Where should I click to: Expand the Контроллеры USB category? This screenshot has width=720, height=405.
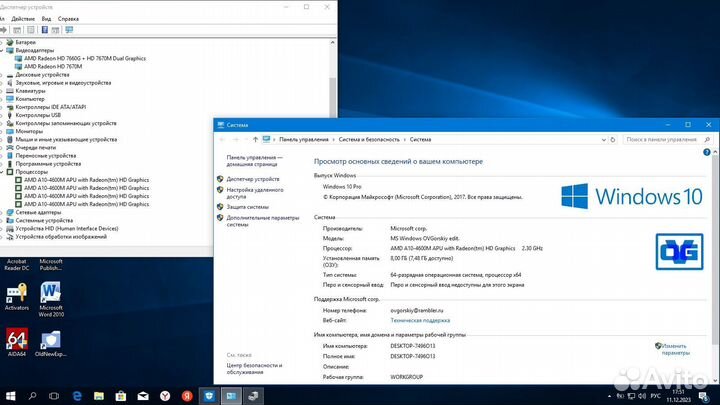[1, 115]
